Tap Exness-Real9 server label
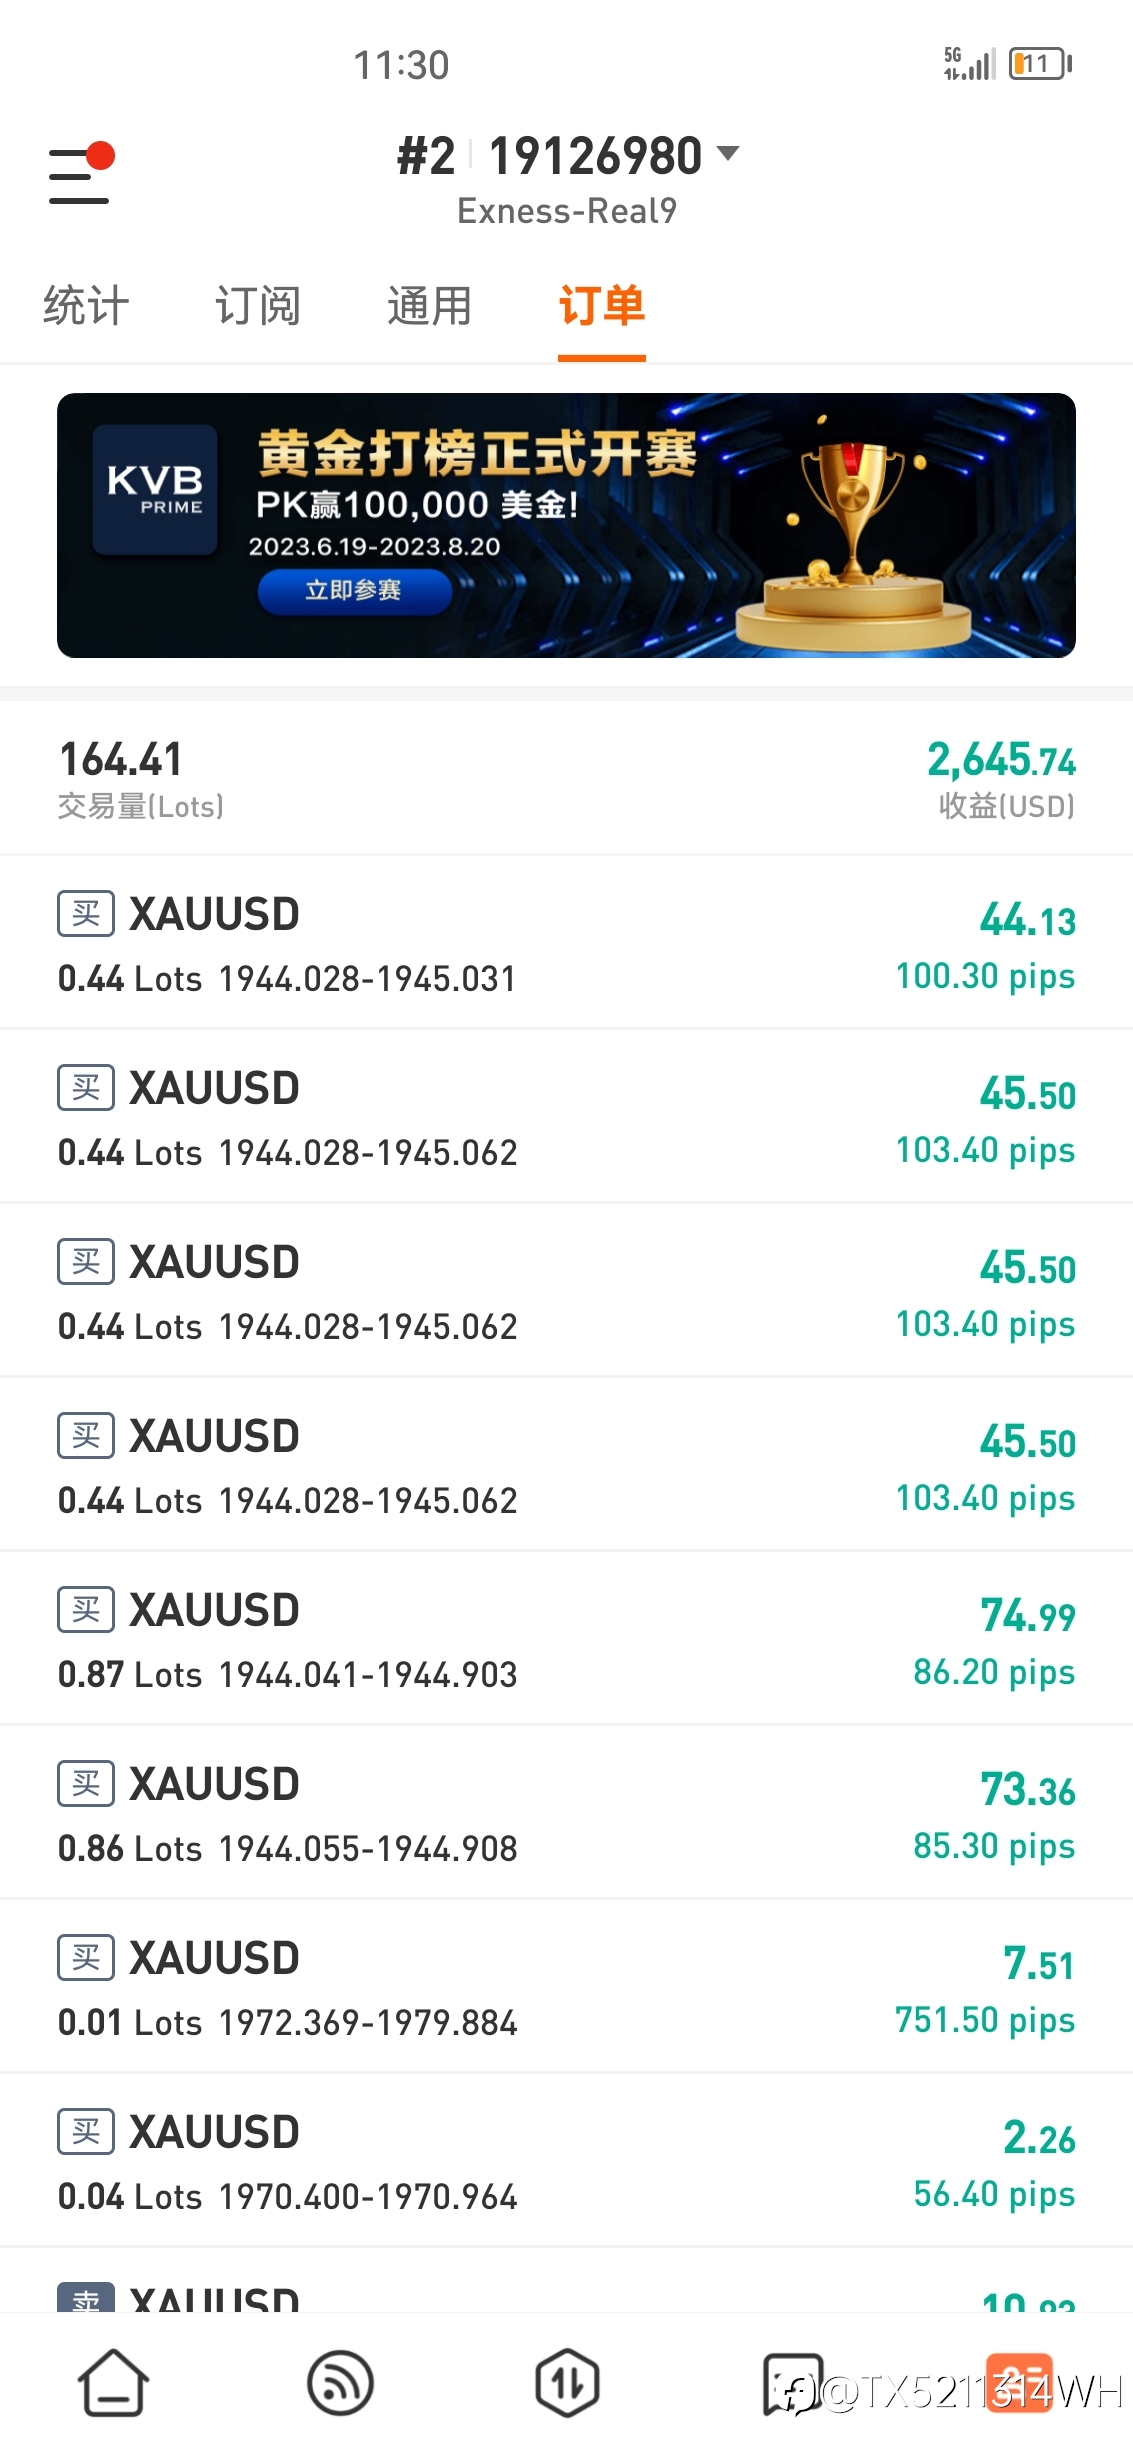The height and width of the screenshot is (2453, 1133). [x=567, y=211]
